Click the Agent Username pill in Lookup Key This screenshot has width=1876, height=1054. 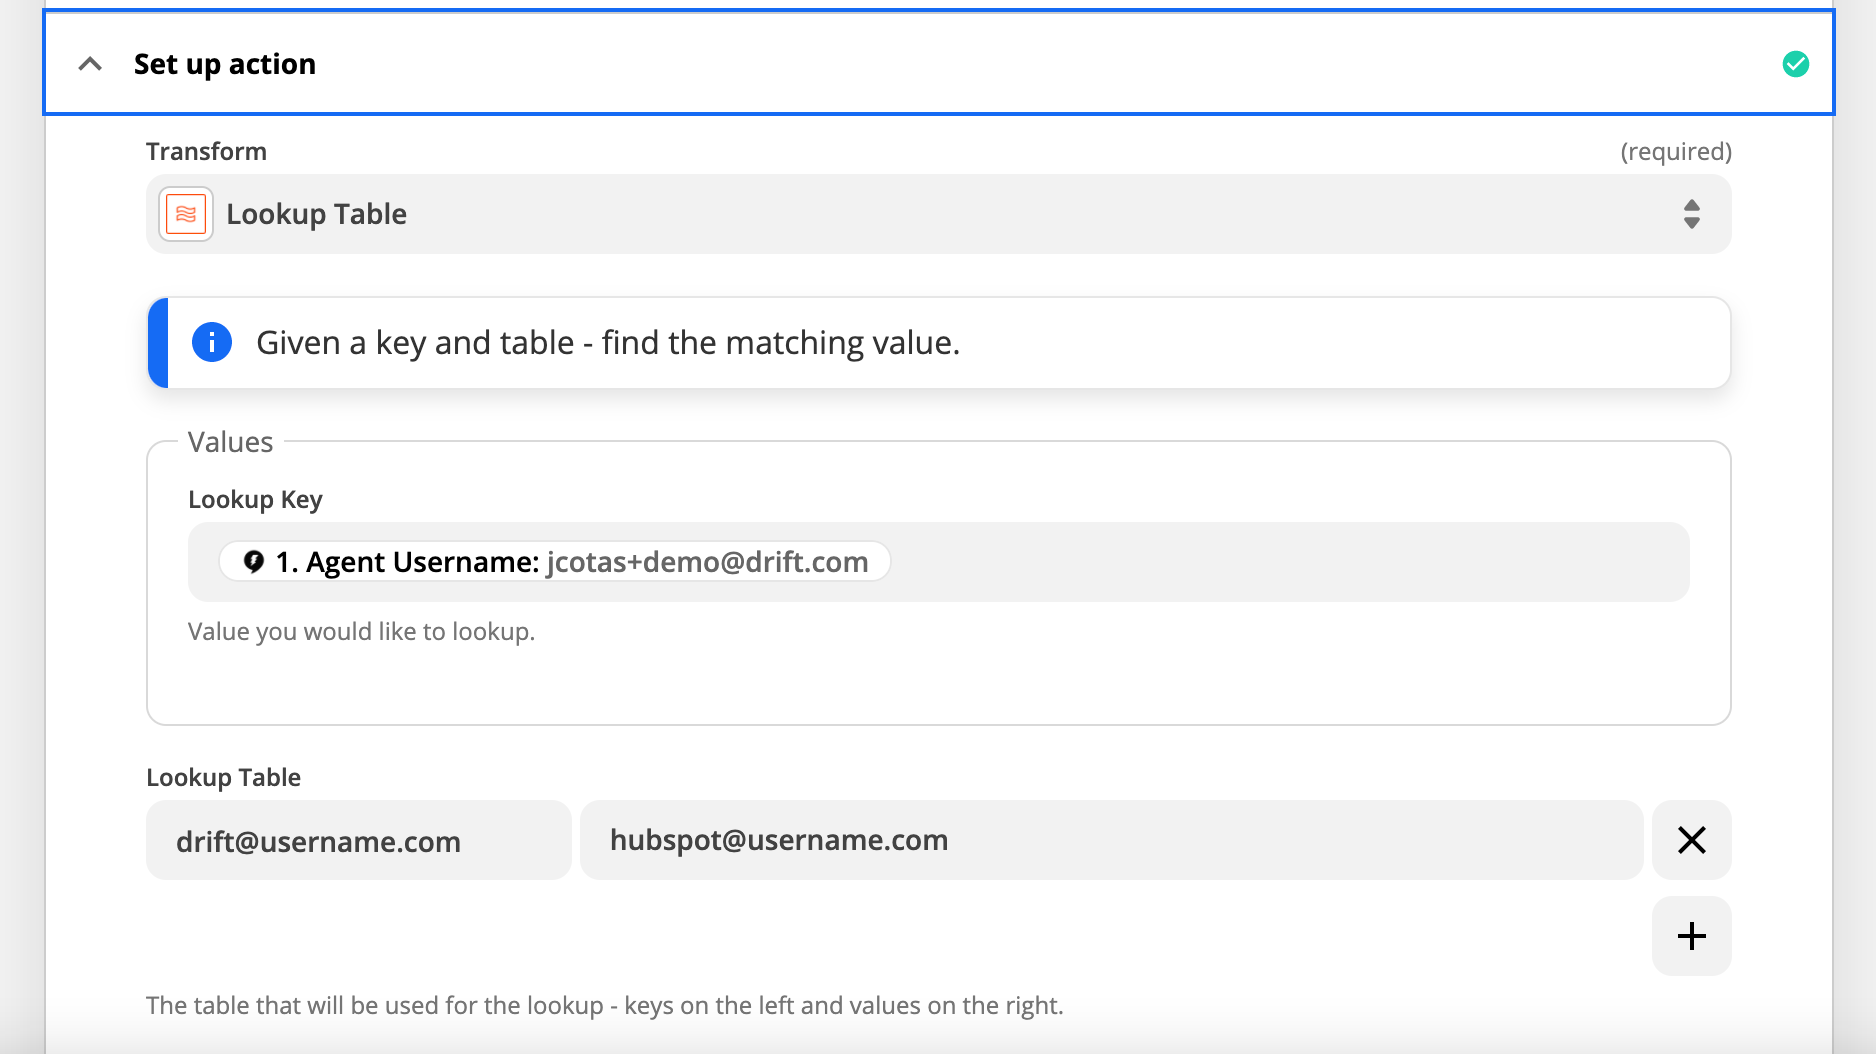coord(555,562)
